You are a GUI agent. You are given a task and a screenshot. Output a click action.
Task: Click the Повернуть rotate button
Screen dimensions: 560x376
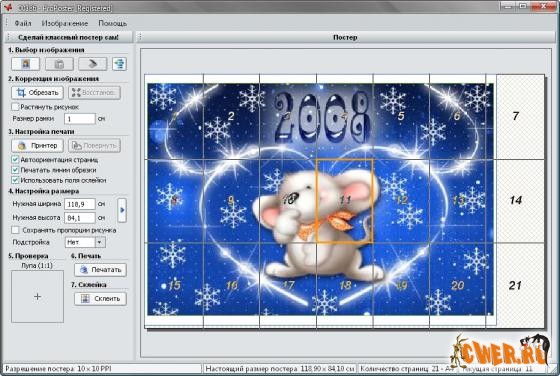point(94,145)
